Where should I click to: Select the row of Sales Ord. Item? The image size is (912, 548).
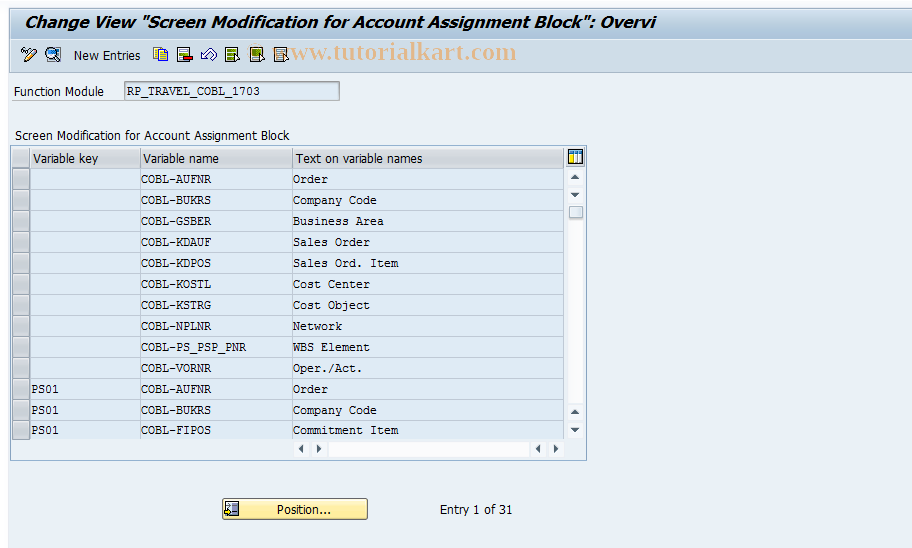(21, 263)
